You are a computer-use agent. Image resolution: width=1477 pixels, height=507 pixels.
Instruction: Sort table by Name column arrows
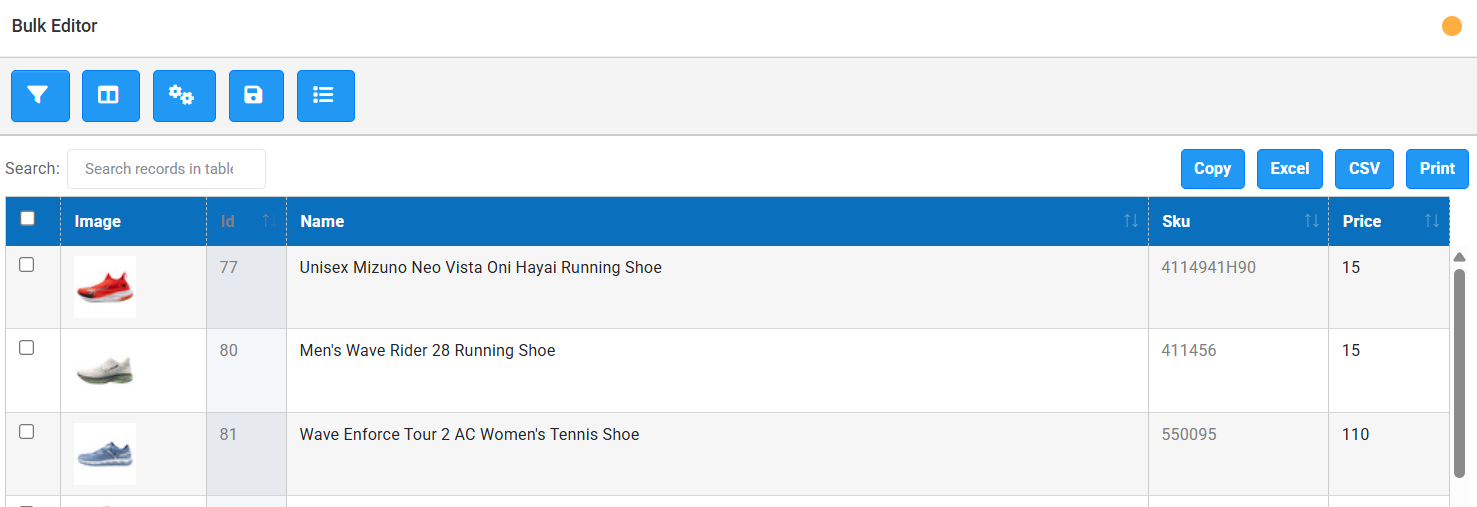[1131, 221]
